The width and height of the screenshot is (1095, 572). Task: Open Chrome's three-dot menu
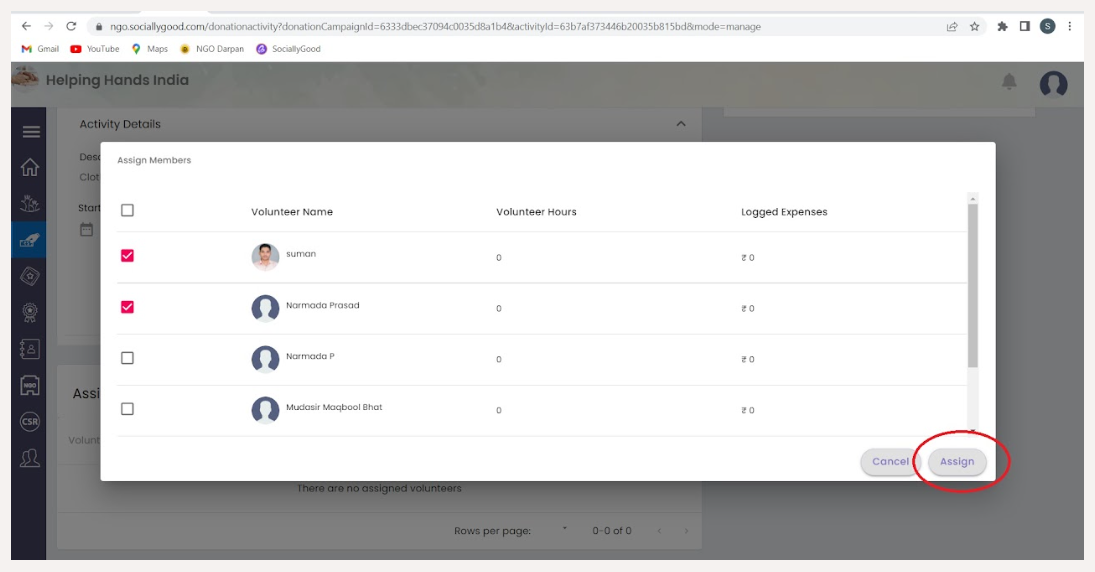tap(1070, 27)
